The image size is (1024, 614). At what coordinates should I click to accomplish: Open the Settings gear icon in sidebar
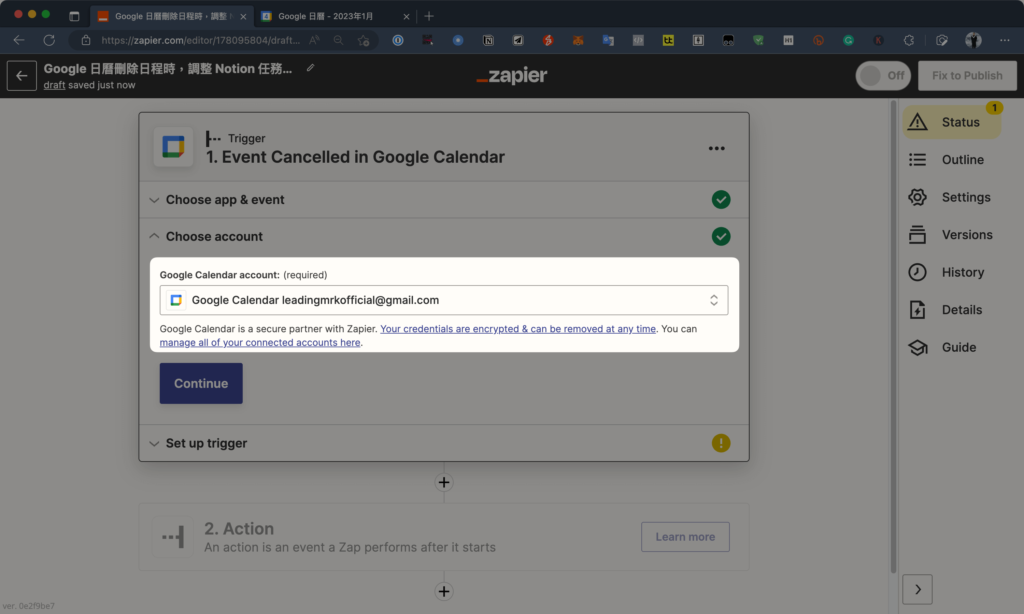[x=918, y=197]
